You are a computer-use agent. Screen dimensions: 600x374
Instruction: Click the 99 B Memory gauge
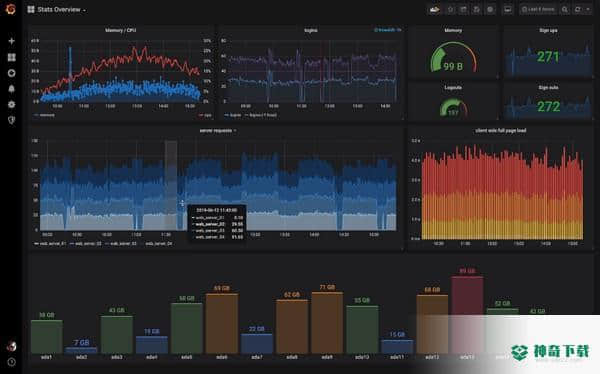(453, 58)
